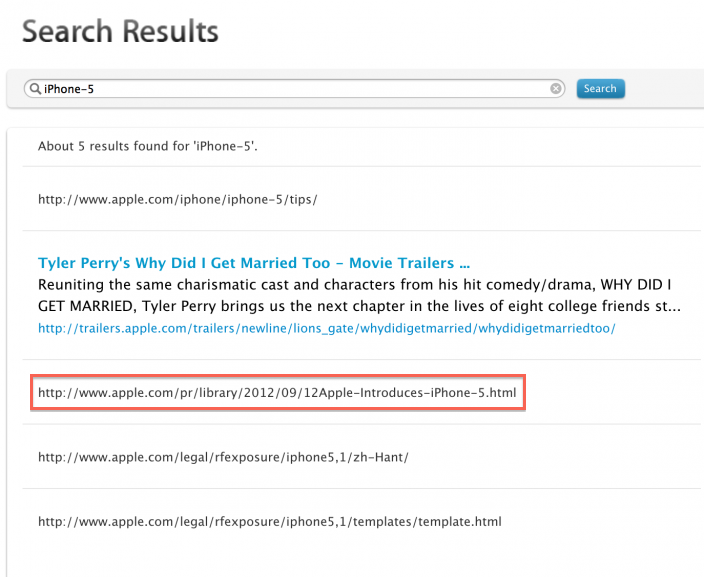
Task: Select the rfexposure iphone5,1 zh-Hant result
Action: [x=223, y=457]
